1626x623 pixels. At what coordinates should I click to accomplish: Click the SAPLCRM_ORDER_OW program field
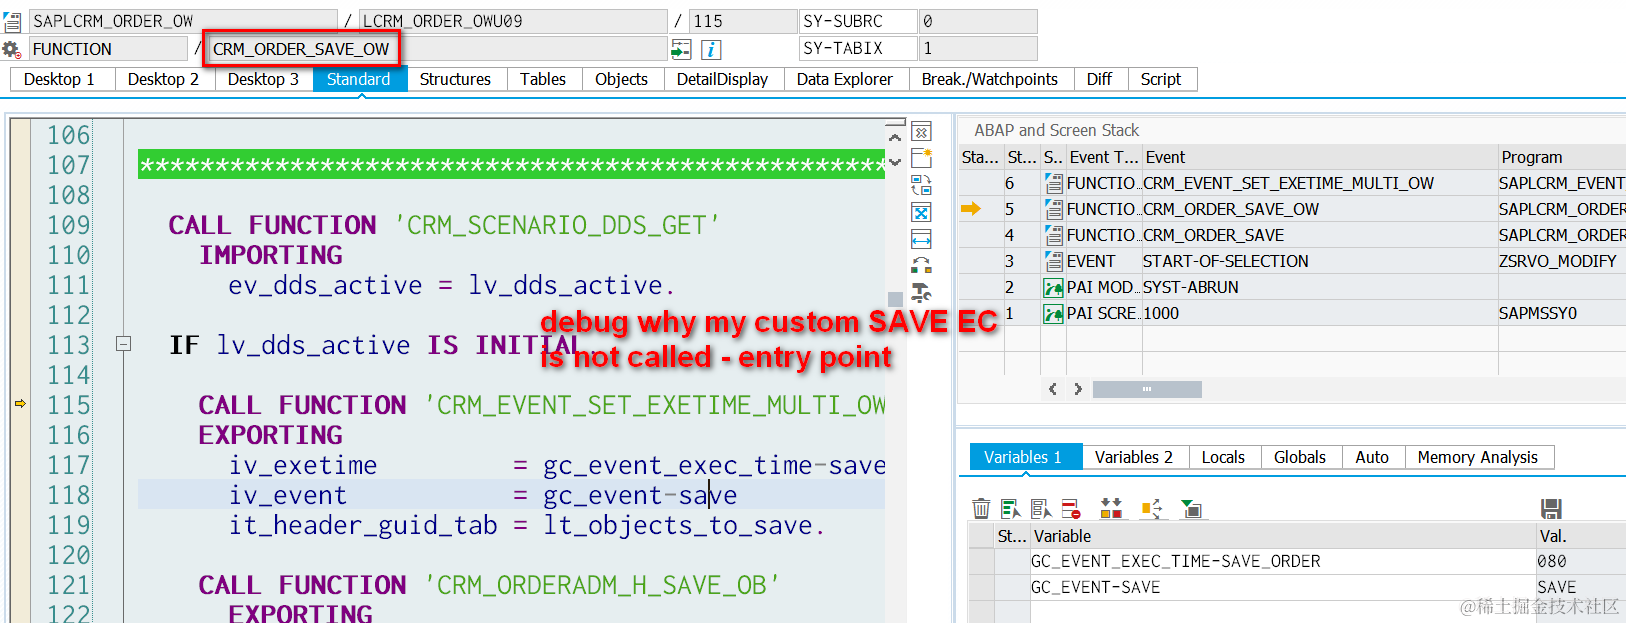coord(183,21)
